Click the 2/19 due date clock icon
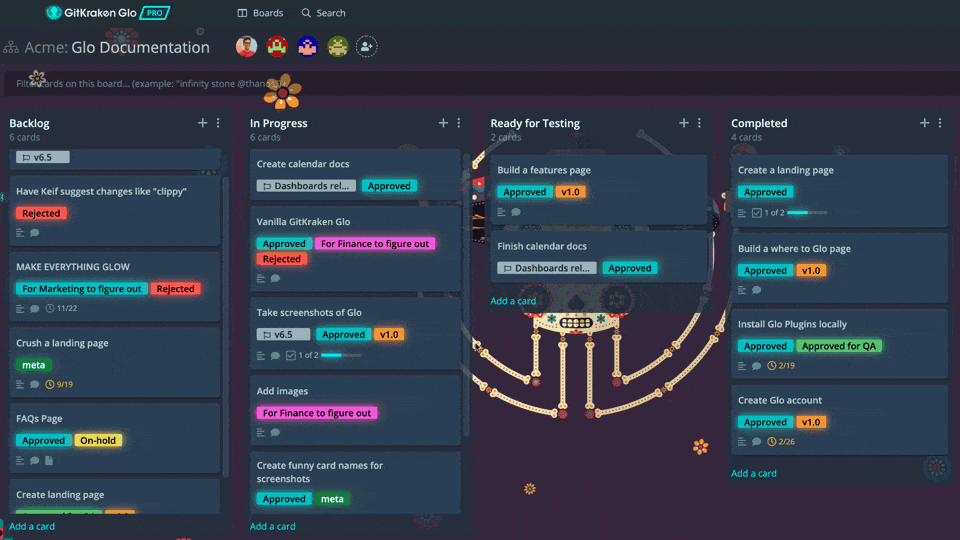The image size is (960, 540). (x=772, y=366)
